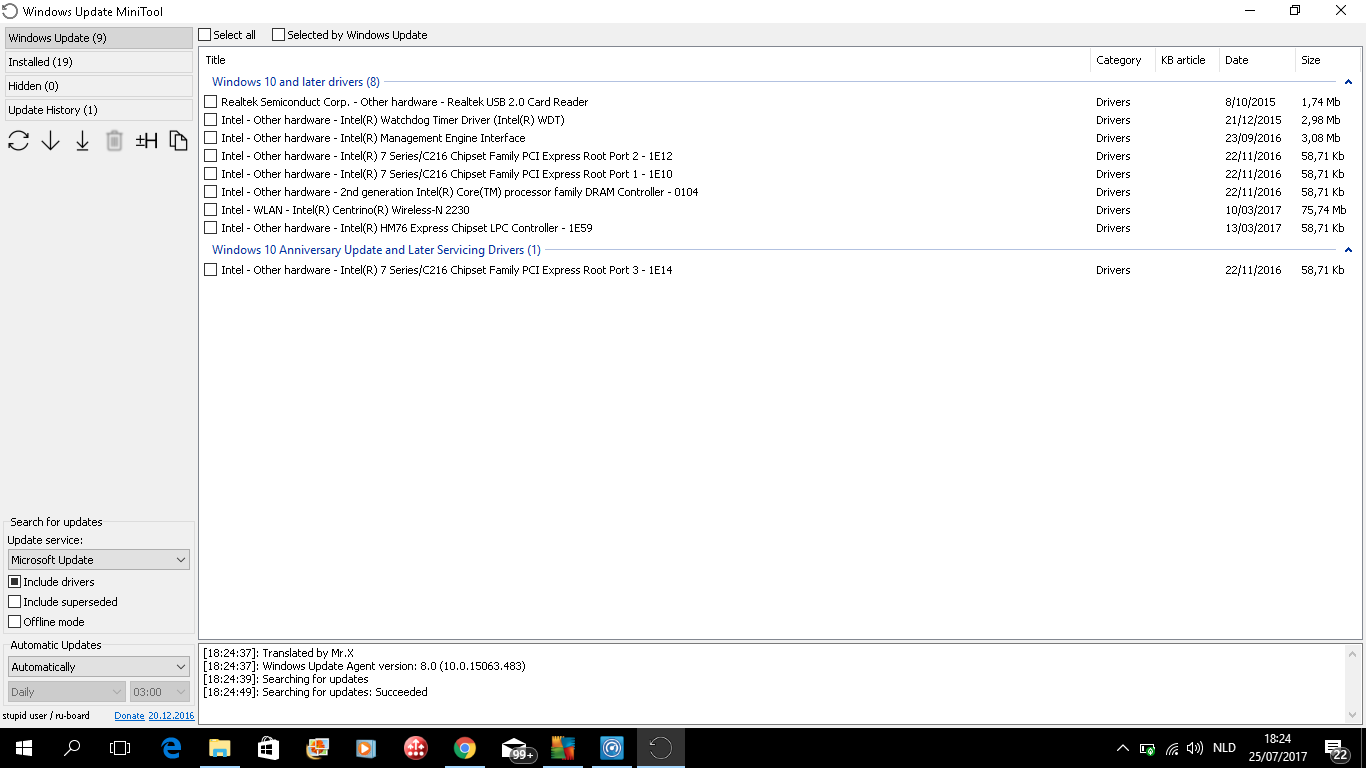This screenshot has height=768, width=1366.
Task: Check the Centrino Wireless-N 2230 update
Action: click(210, 210)
